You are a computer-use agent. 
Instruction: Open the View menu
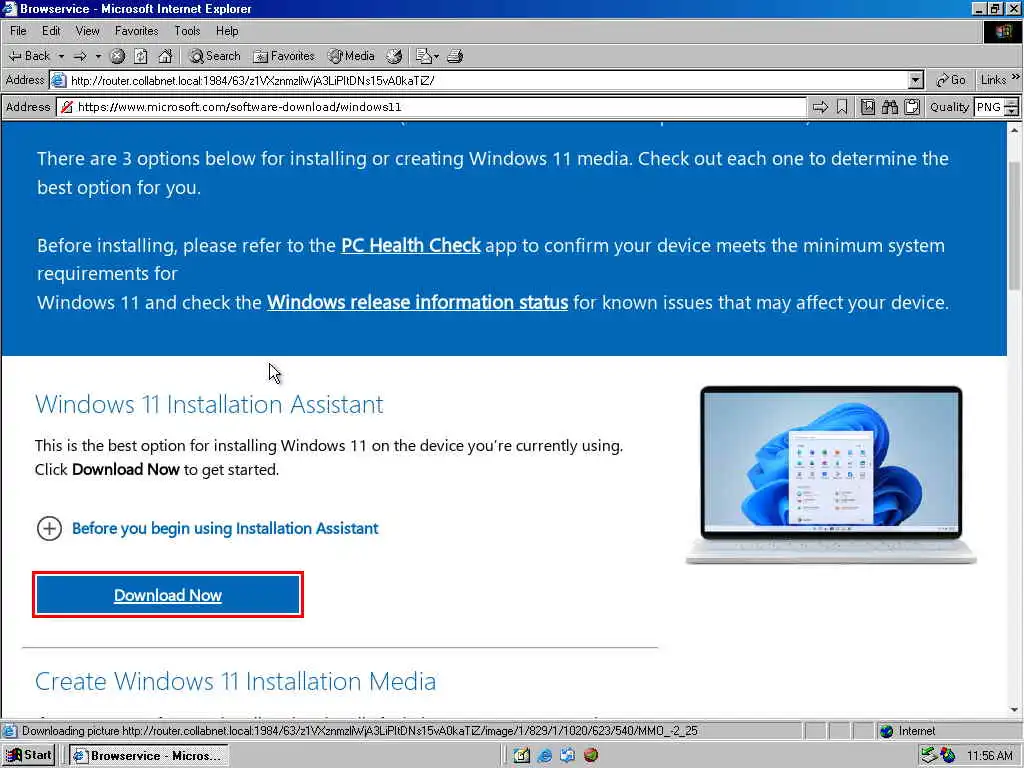point(88,31)
